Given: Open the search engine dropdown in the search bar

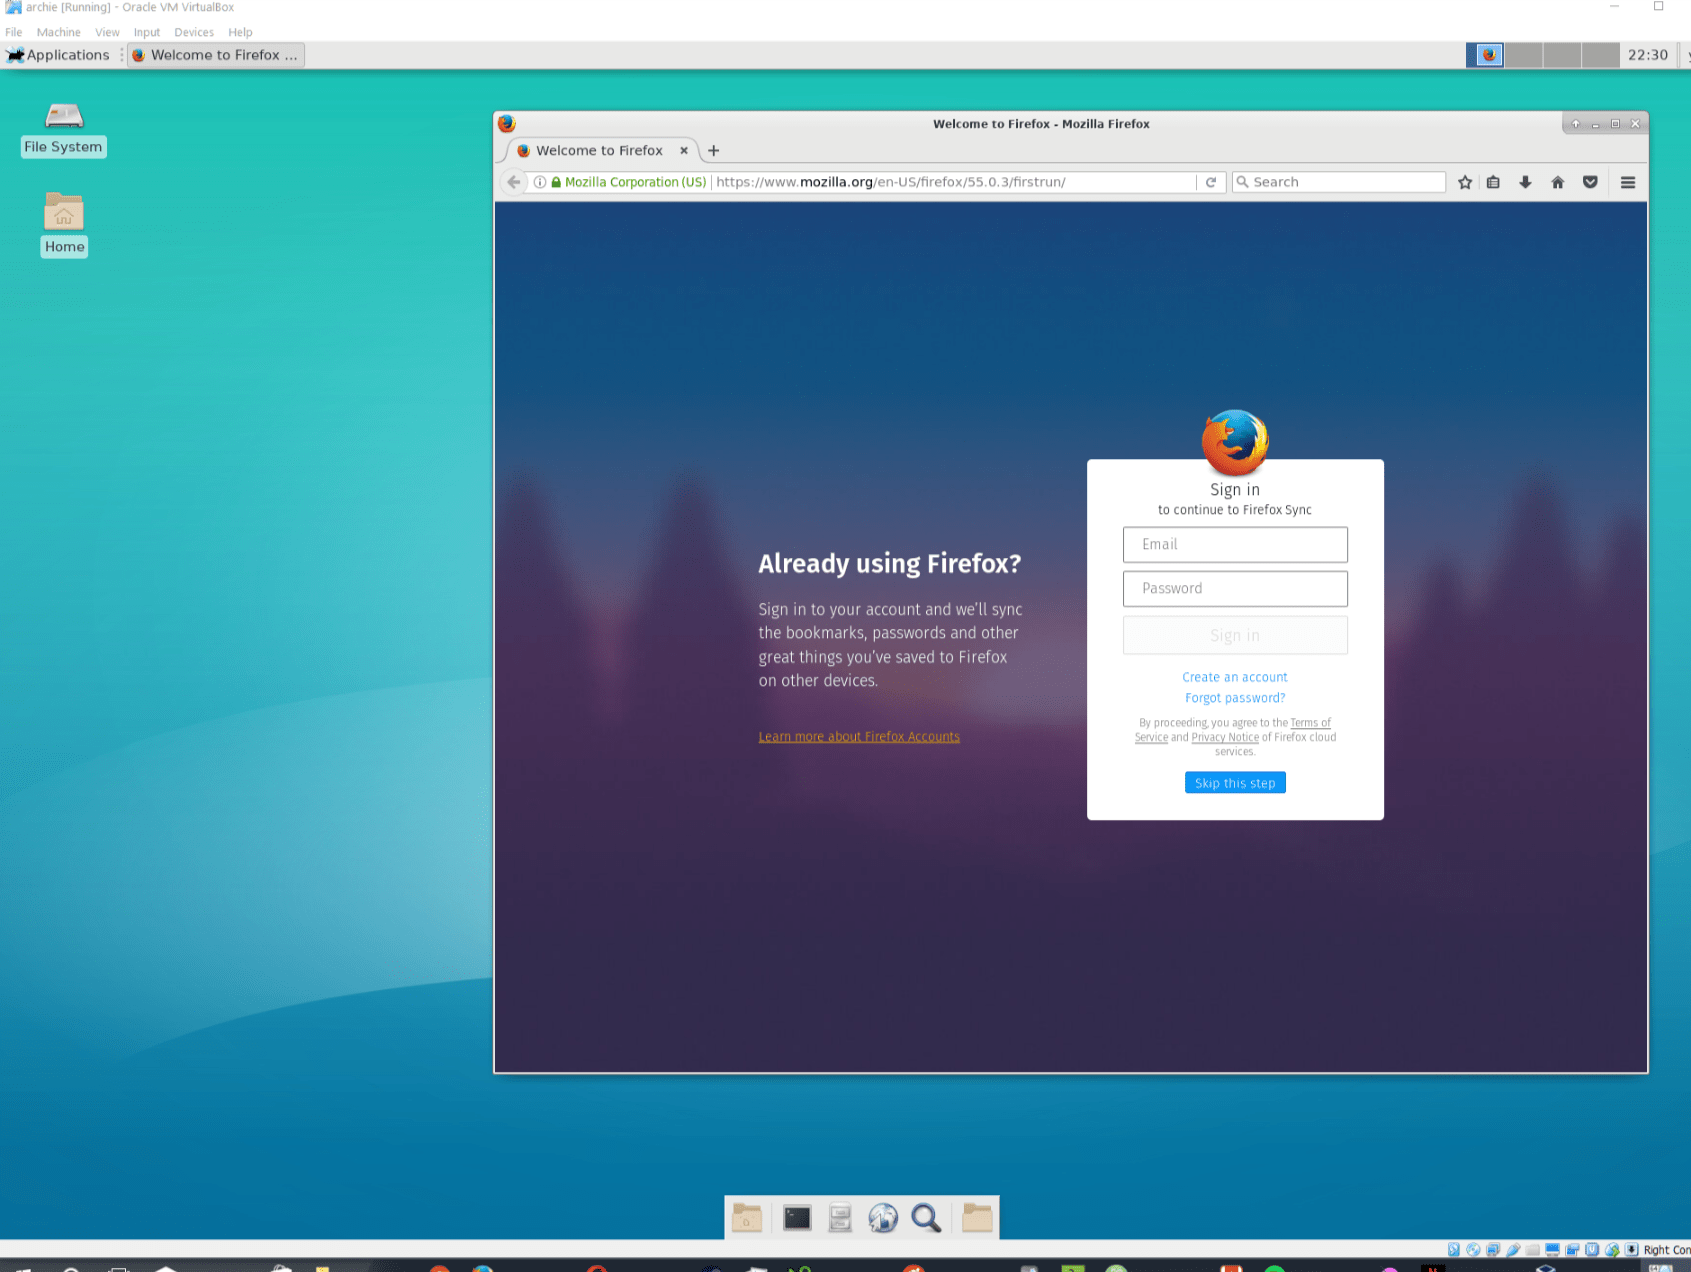Looking at the screenshot, I should coord(1243,182).
